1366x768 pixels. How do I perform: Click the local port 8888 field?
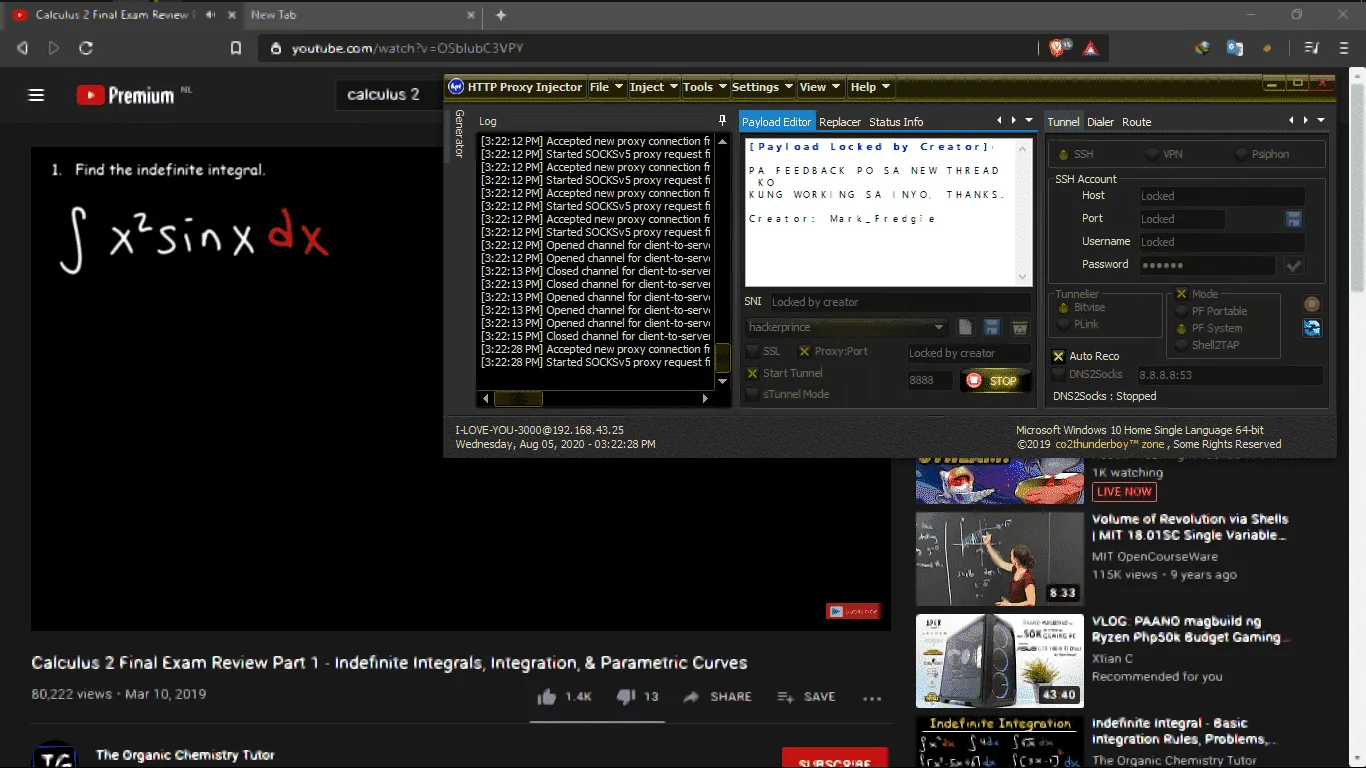pyautogui.click(x=930, y=380)
